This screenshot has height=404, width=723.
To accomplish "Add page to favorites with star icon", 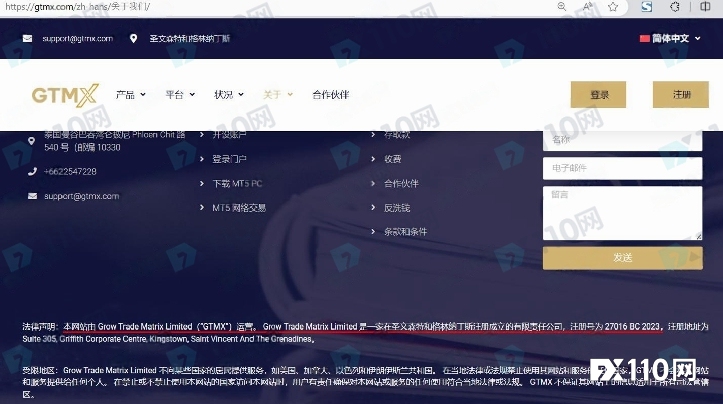I will [613, 6].
